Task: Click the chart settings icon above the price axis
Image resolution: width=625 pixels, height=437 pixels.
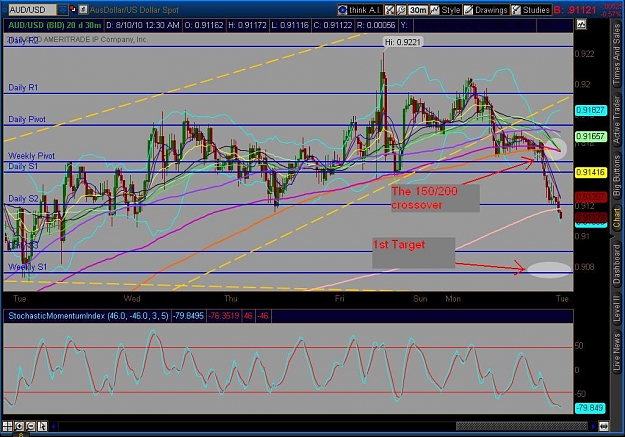Action: (x=581, y=25)
